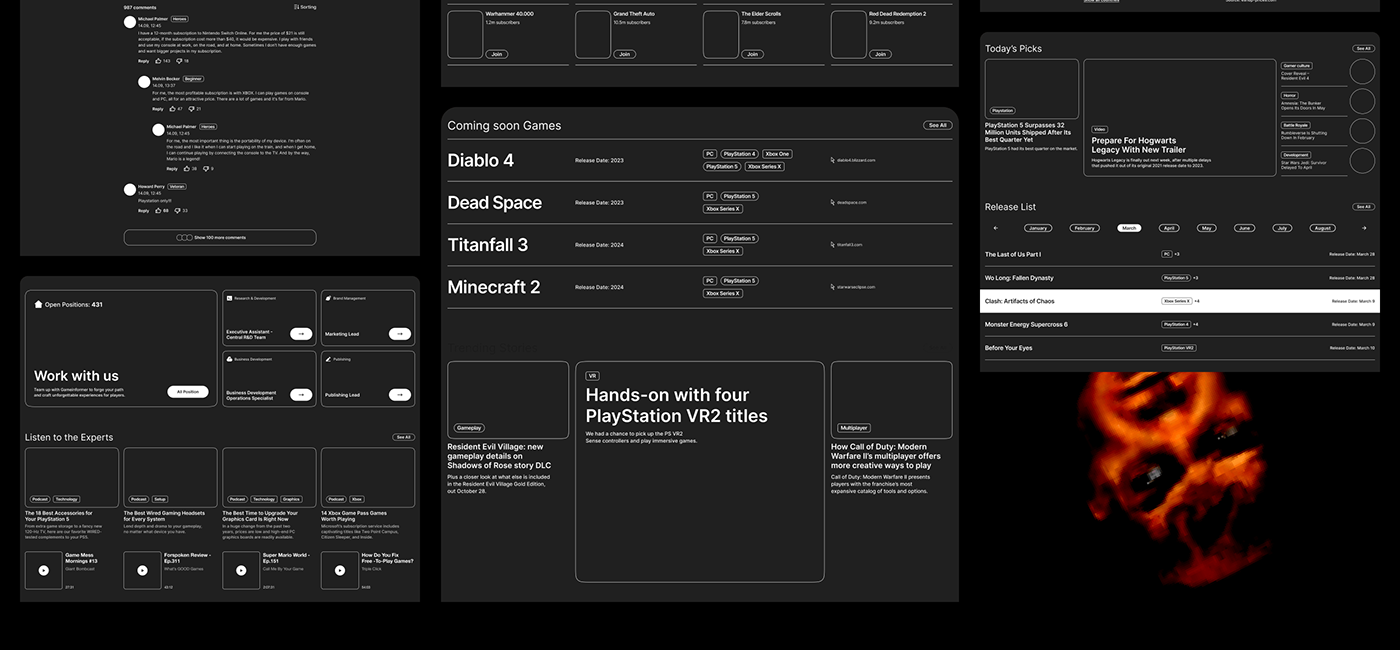Viewport: 1400px width, 650px height.
Task: Click the Research & Development category icon
Action: point(229,298)
